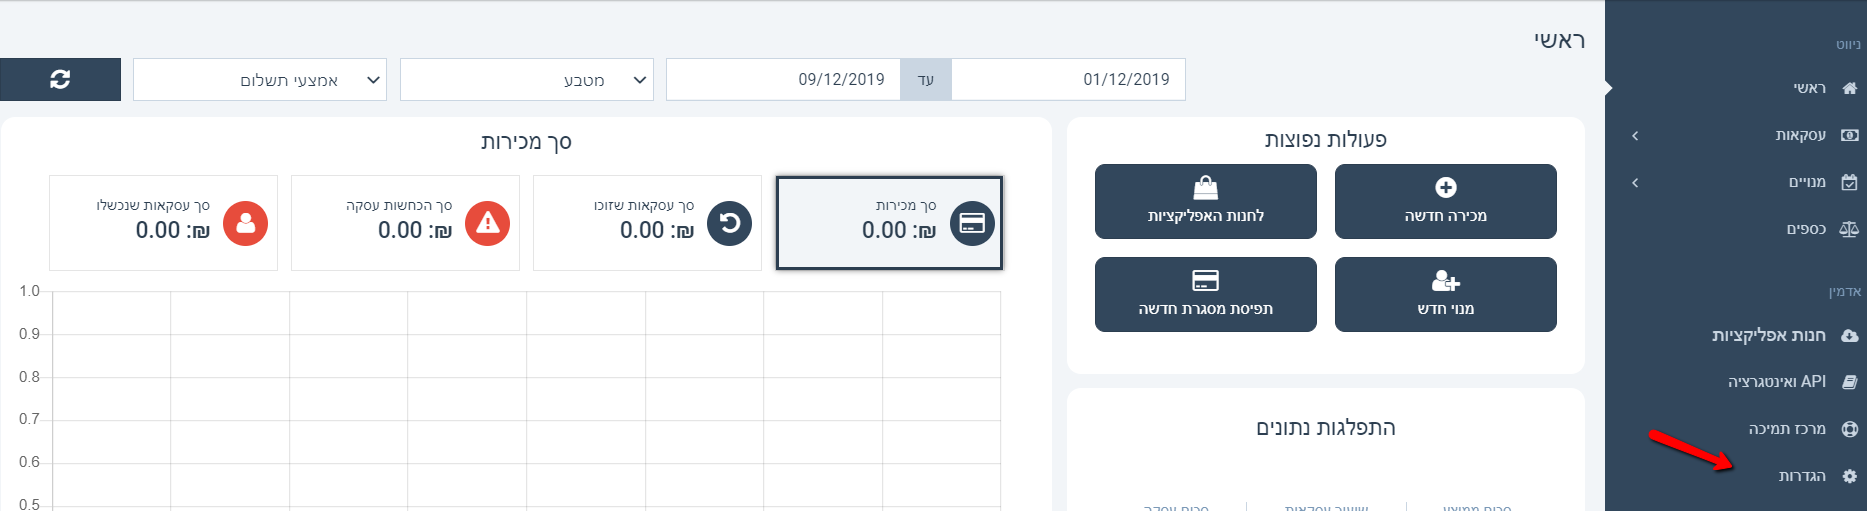The height and width of the screenshot is (511, 1867).
Task: Click the home icon next to ראשי
Action: tap(1849, 88)
